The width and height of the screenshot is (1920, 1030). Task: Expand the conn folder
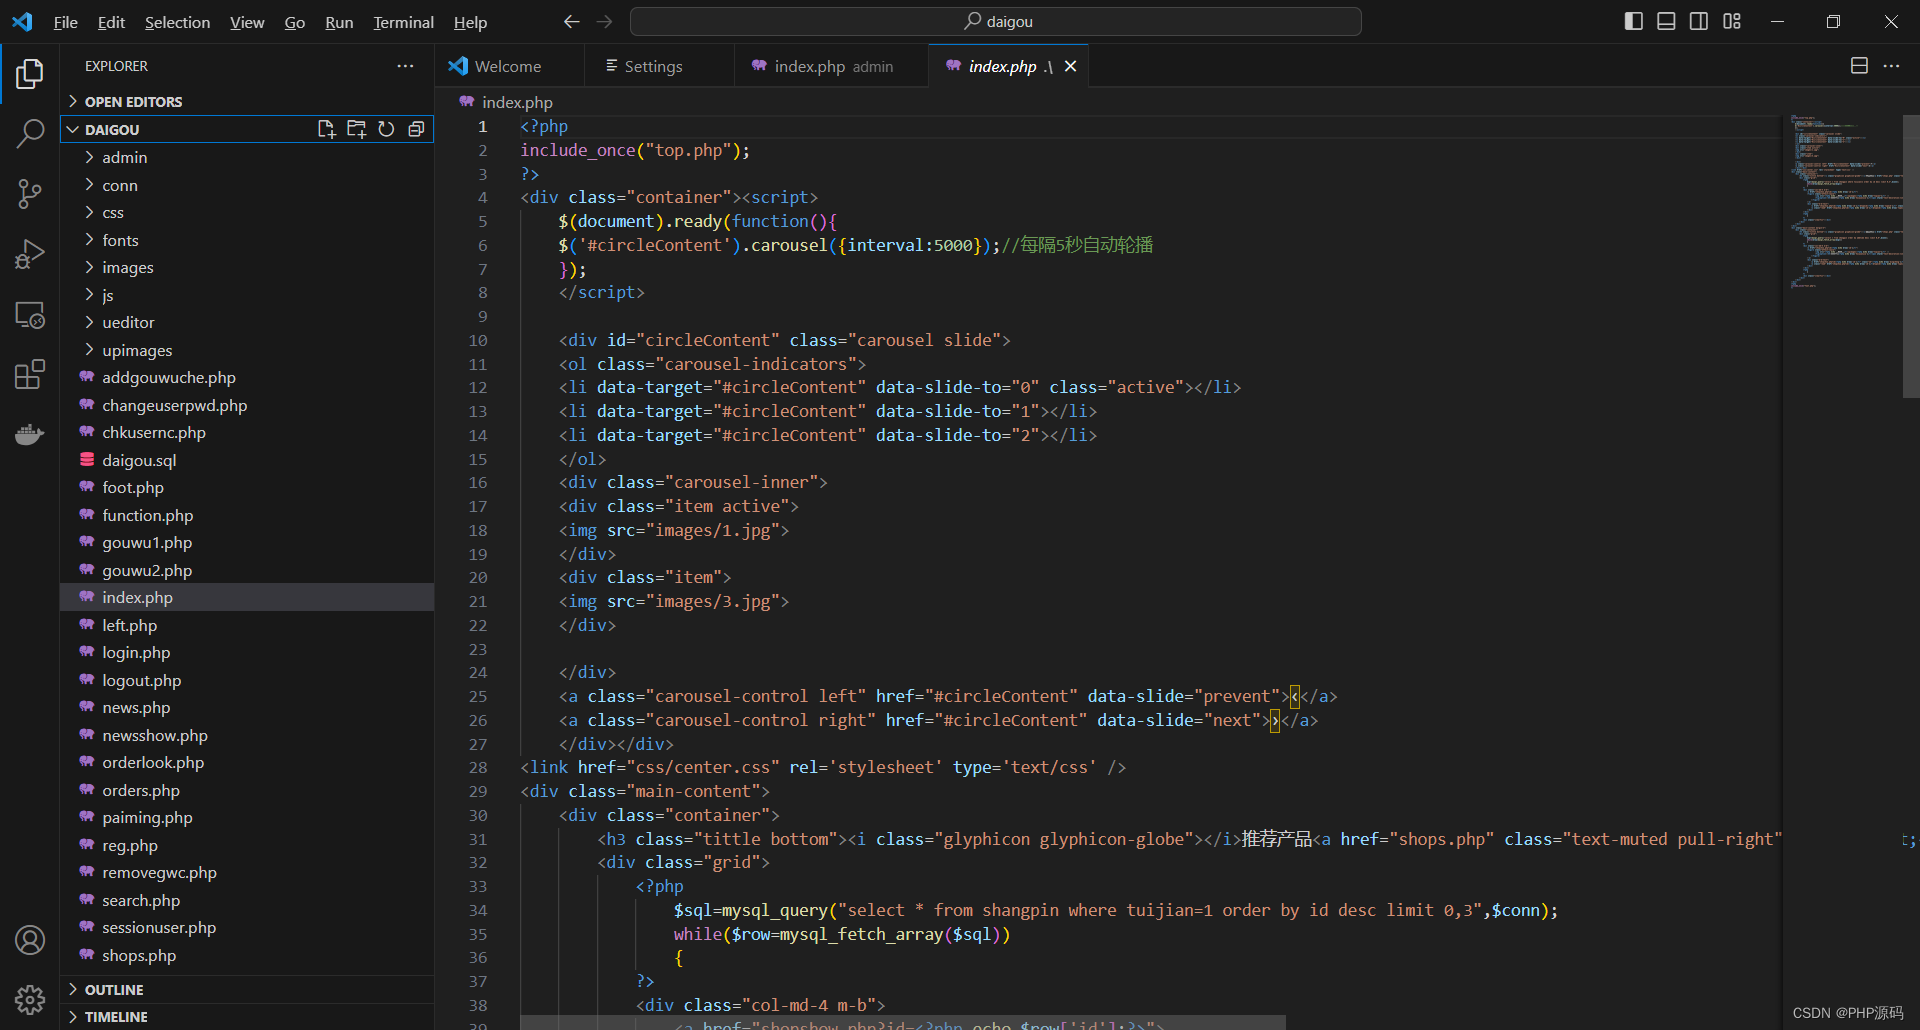click(x=247, y=185)
